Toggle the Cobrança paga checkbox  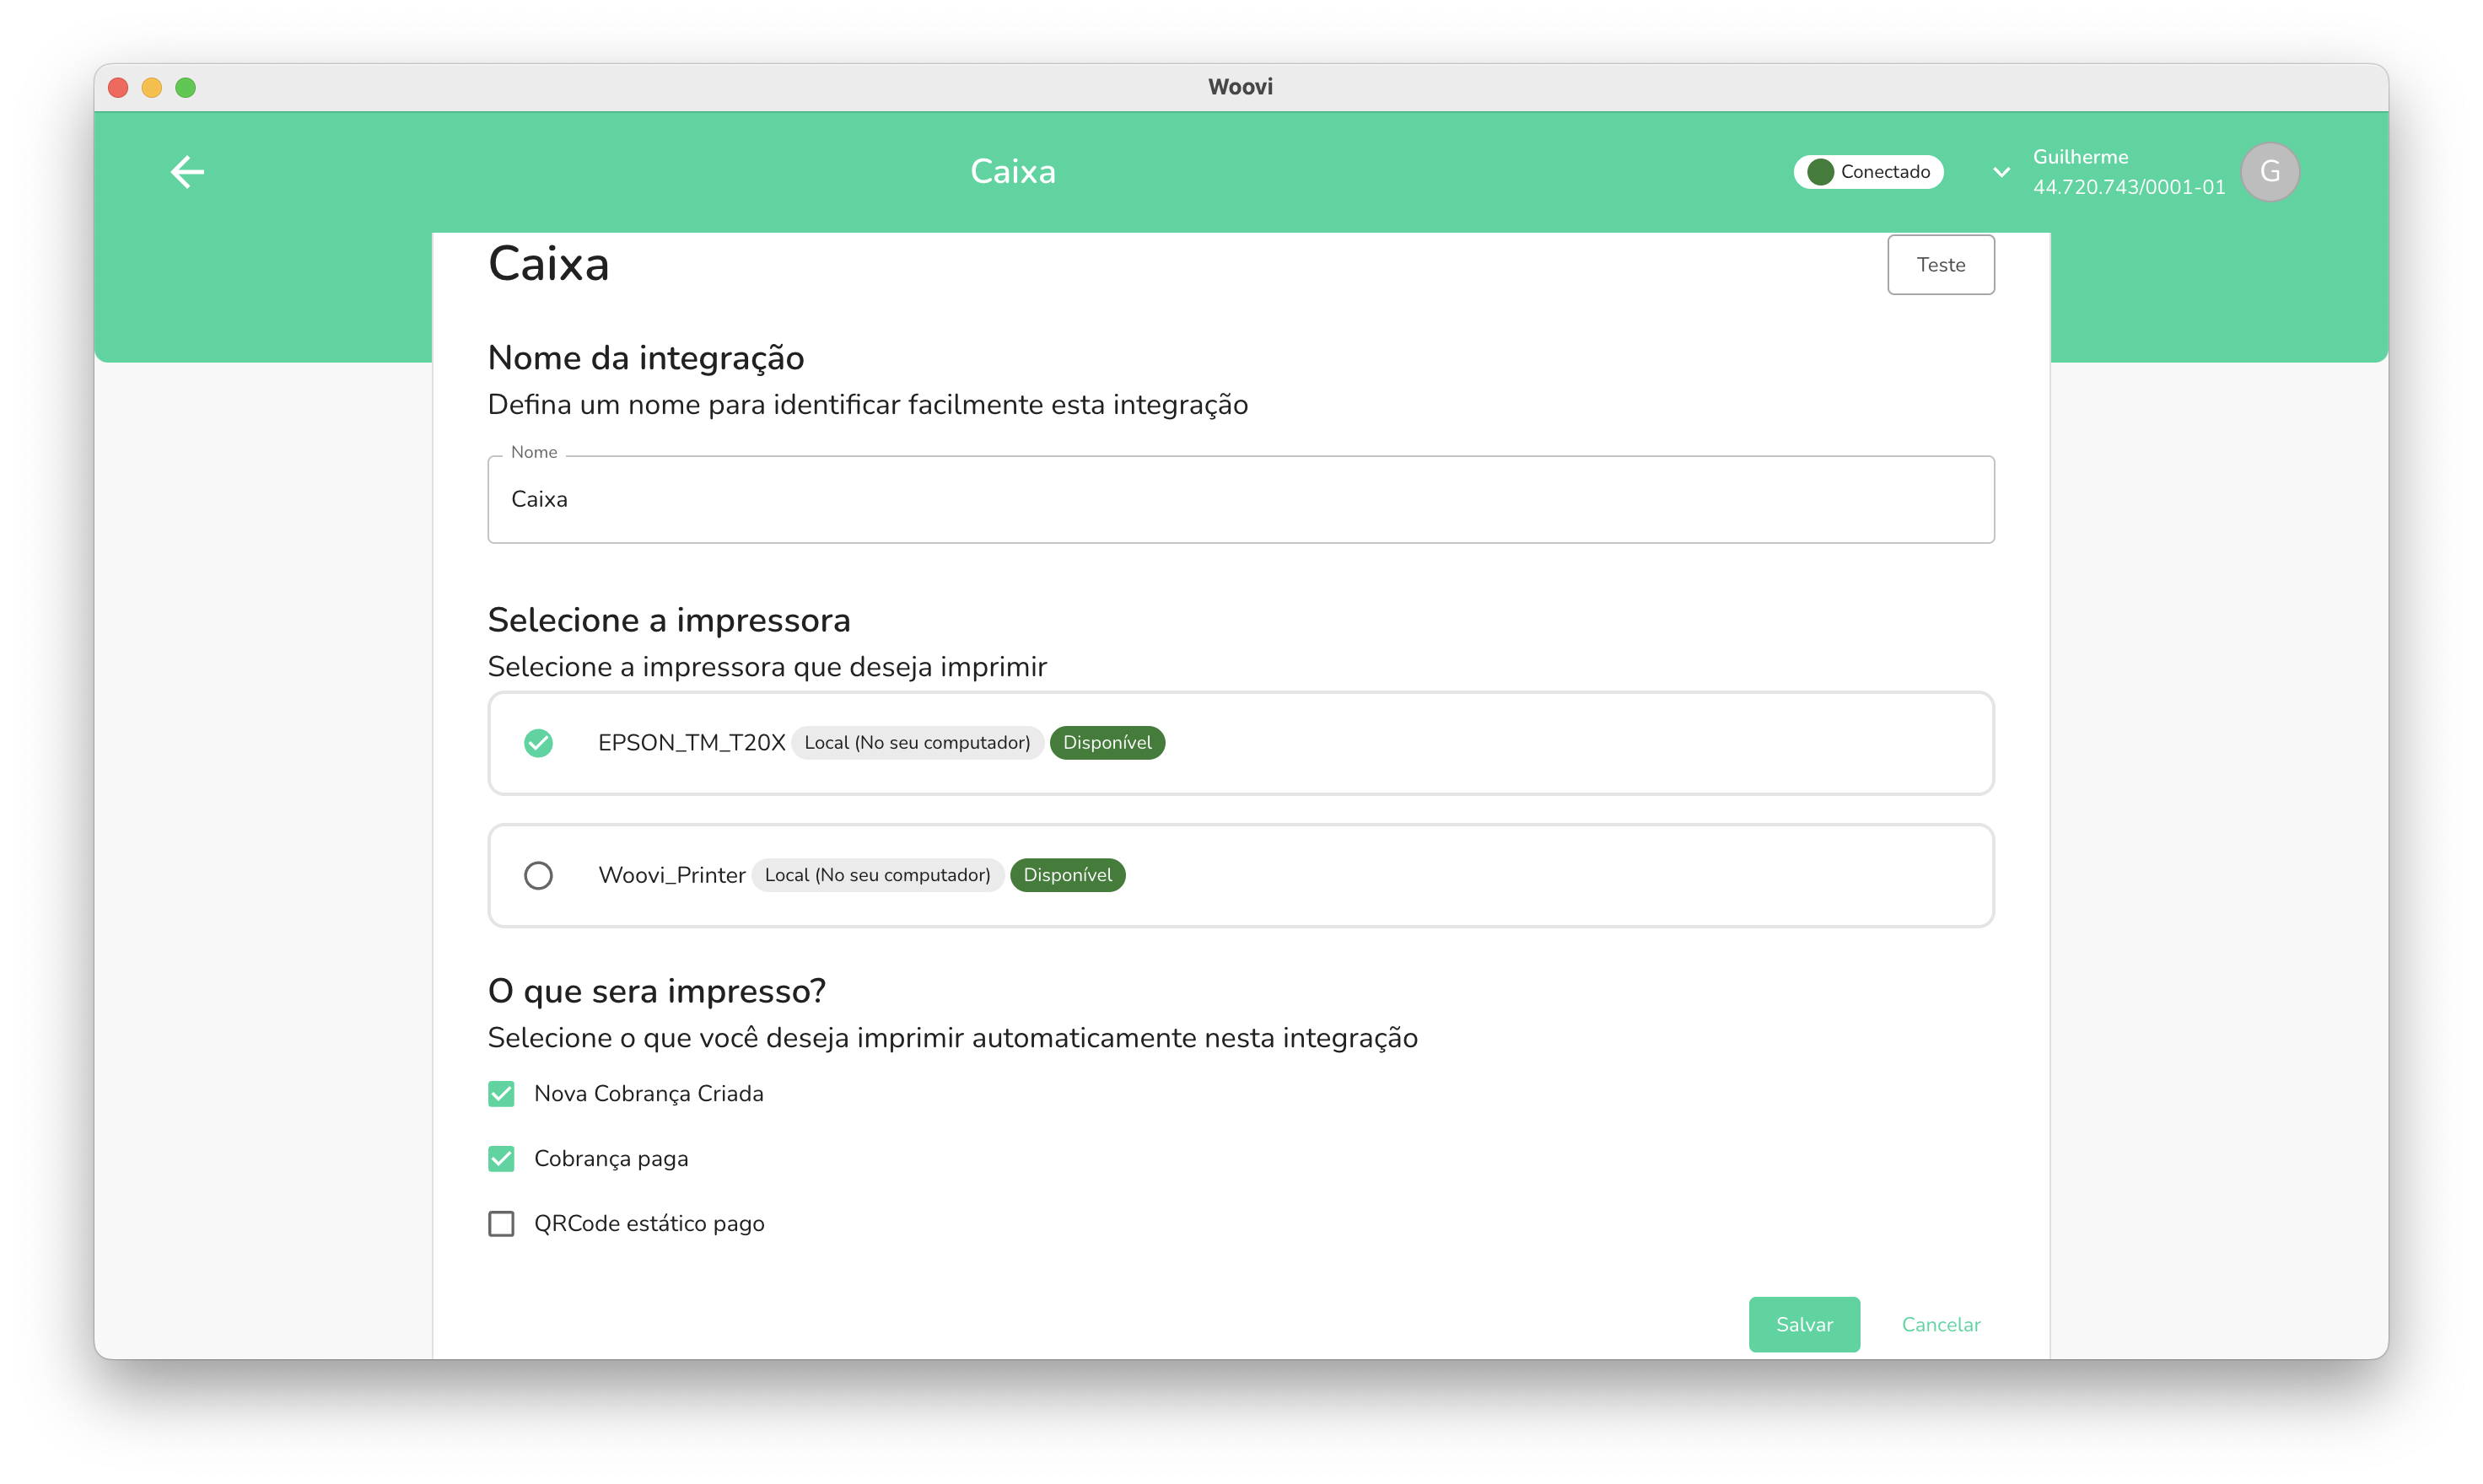click(501, 1159)
